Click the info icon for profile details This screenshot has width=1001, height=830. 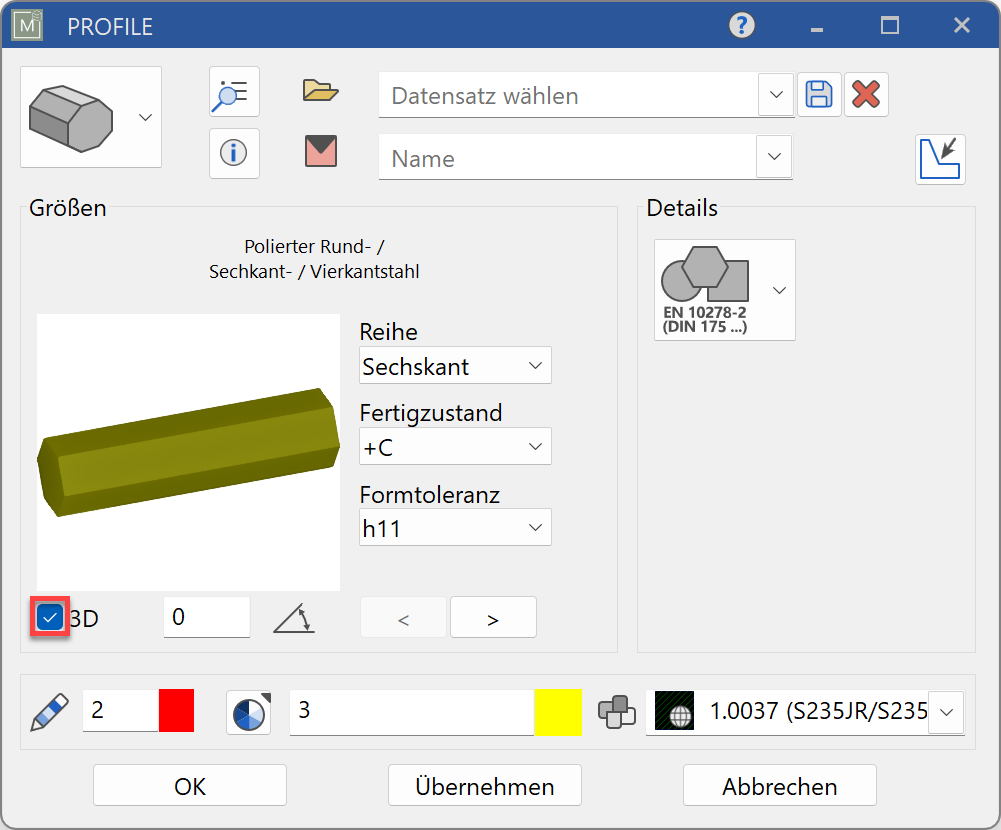[233, 153]
